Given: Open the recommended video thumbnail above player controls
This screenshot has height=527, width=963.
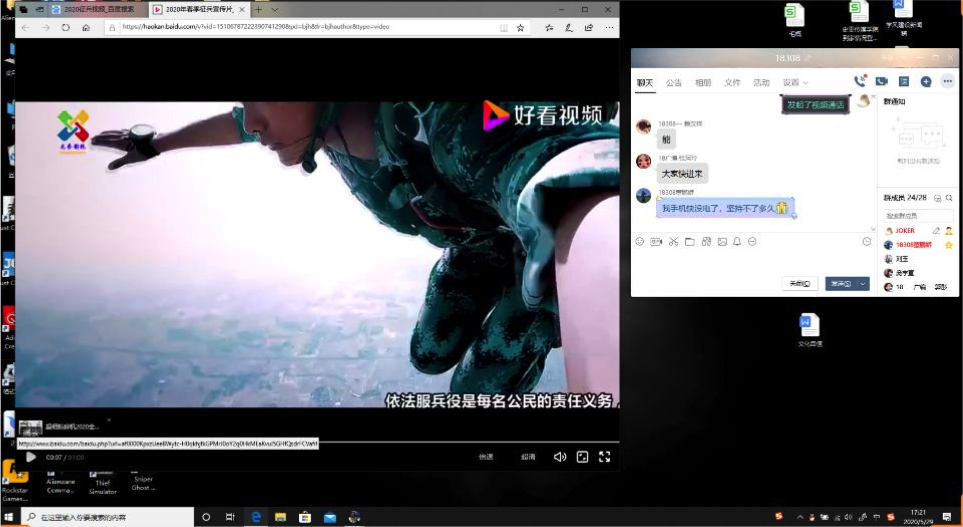Looking at the screenshot, I should click(31, 427).
